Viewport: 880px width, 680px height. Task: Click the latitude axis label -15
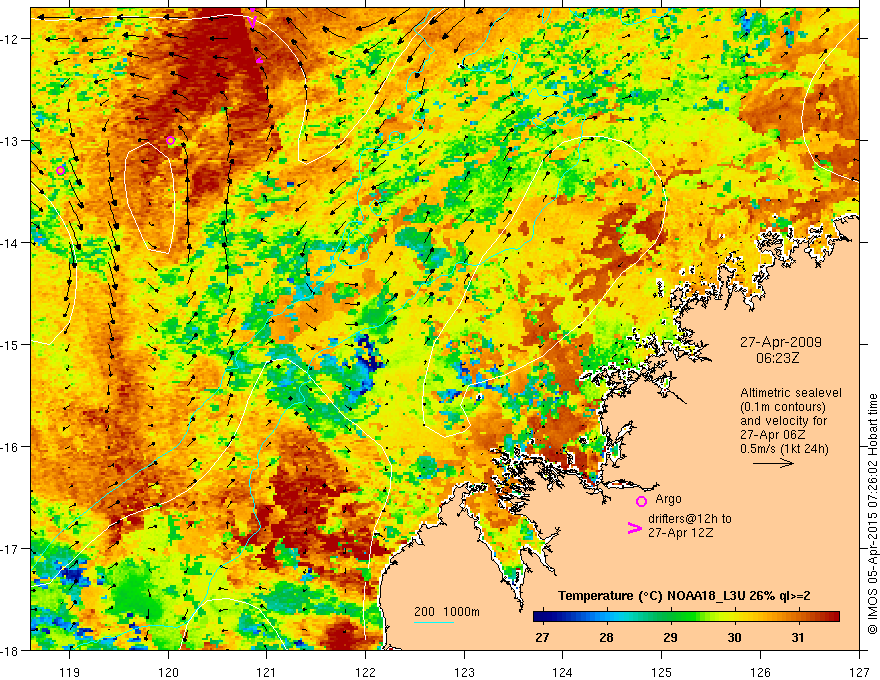(x=10, y=344)
